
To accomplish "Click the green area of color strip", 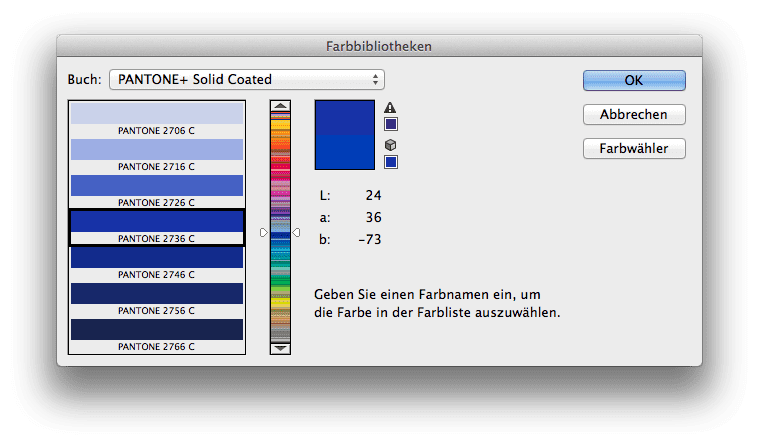I will pyautogui.click(x=280, y=280).
